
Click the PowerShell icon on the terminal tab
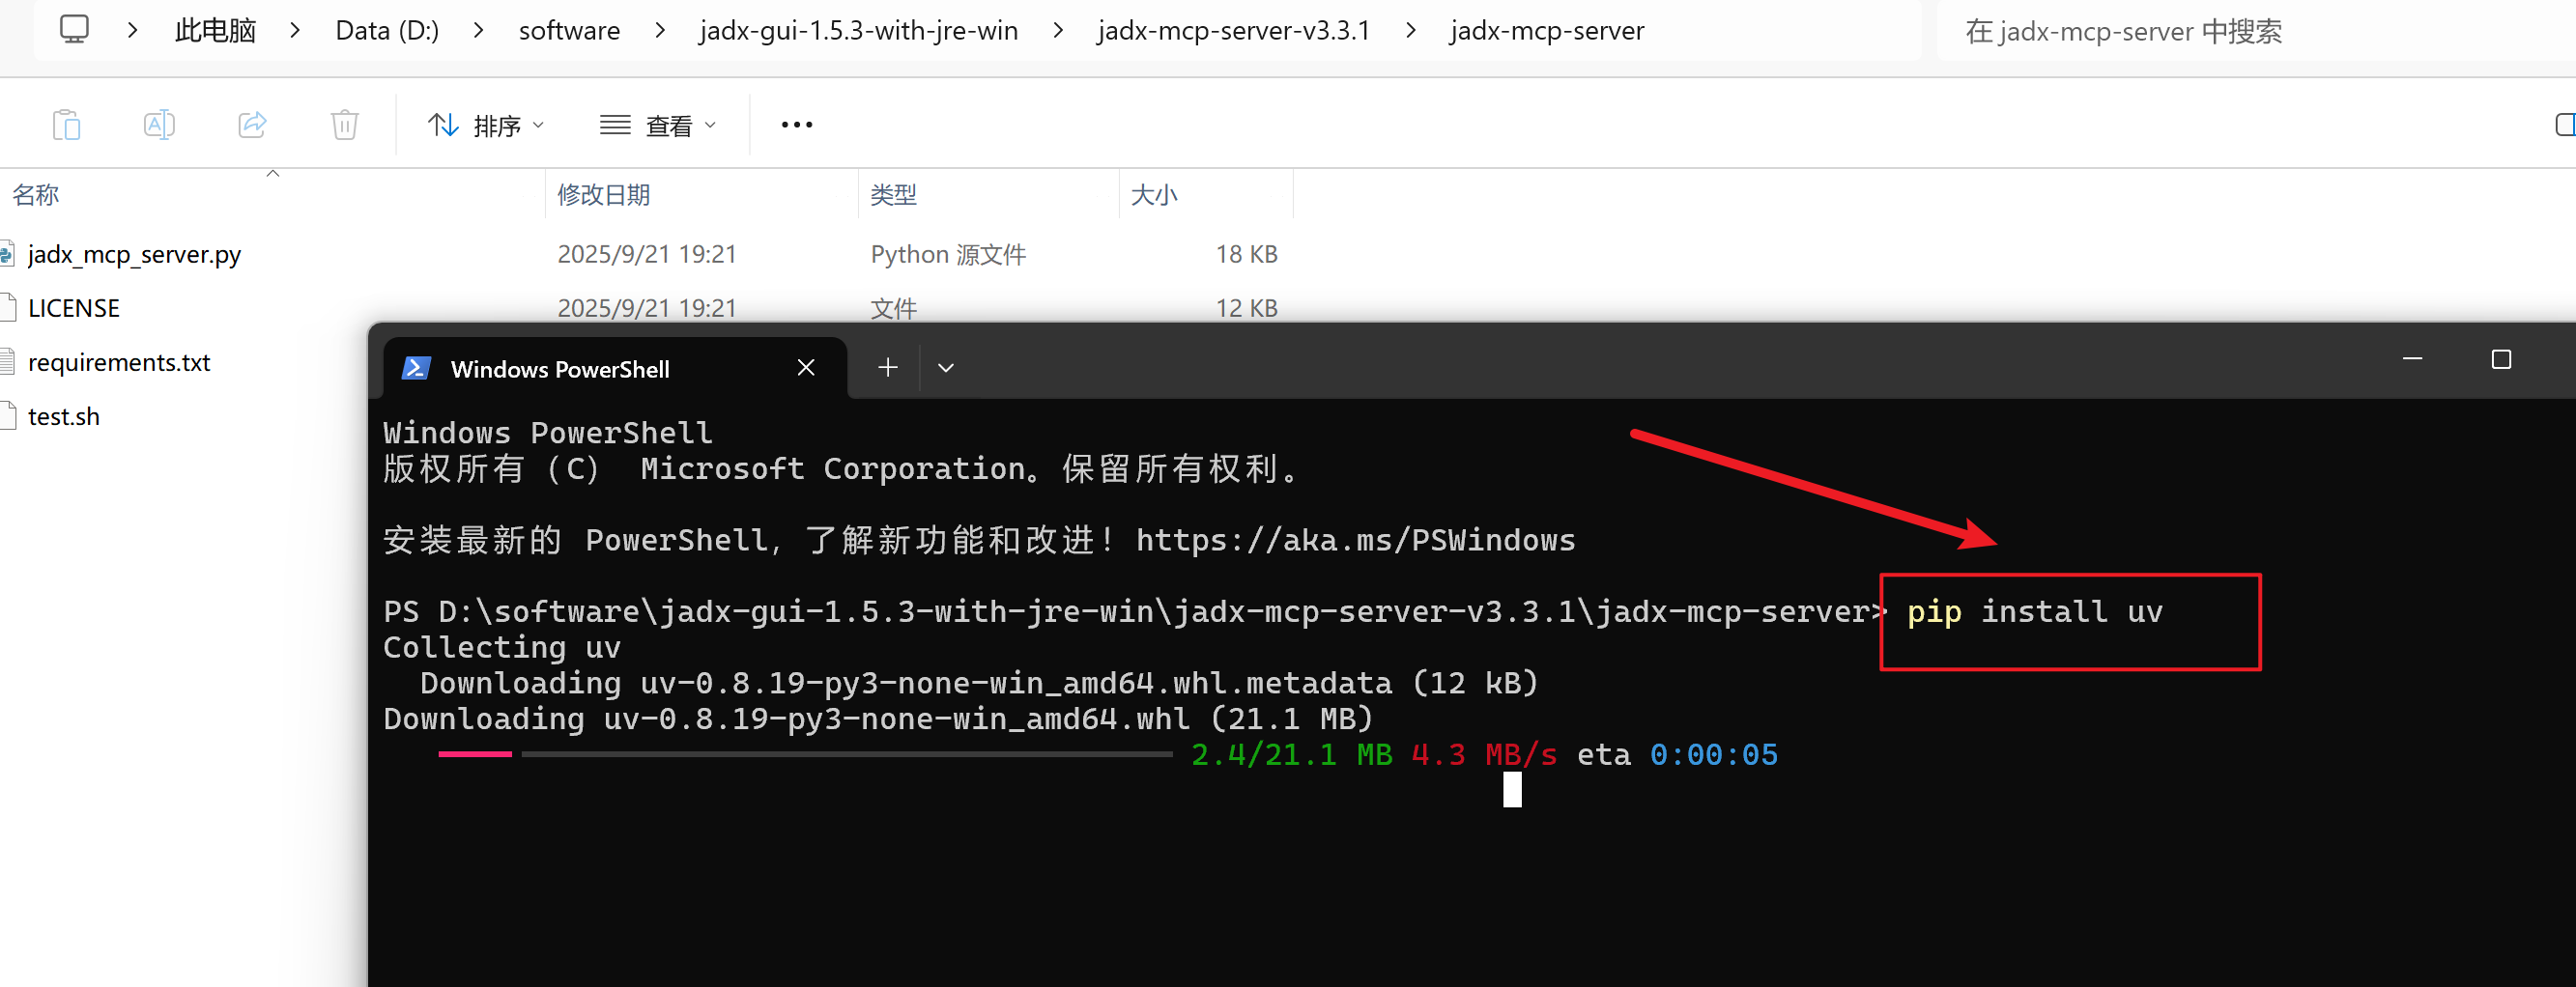click(416, 369)
